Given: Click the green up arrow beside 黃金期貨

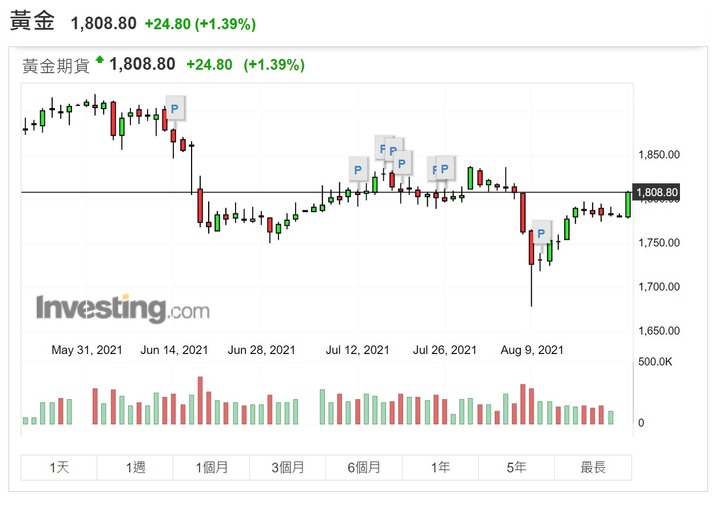Looking at the screenshot, I should (x=99, y=59).
